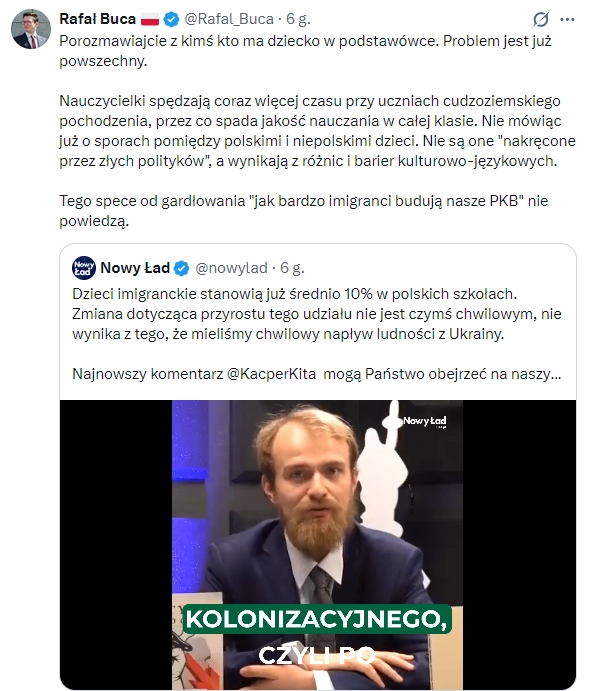The width and height of the screenshot is (592, 691).
Task: Open the @nowylad handle
Action: point(231,268)
